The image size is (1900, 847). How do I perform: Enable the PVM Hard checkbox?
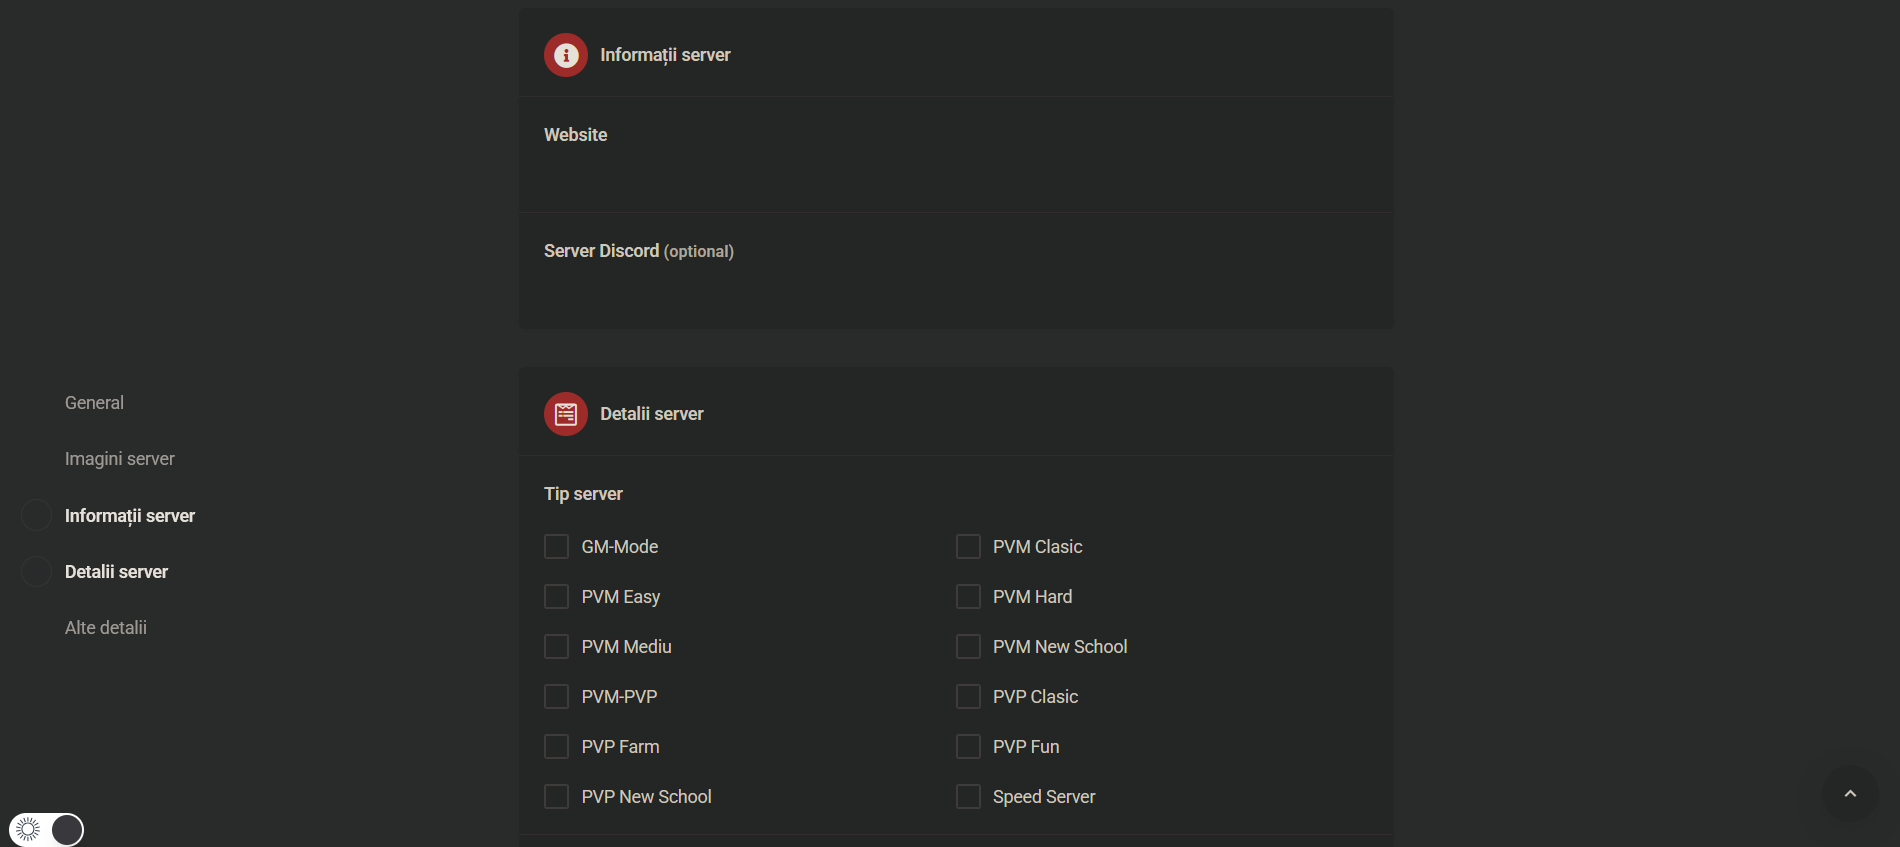[x=968, y=596]
